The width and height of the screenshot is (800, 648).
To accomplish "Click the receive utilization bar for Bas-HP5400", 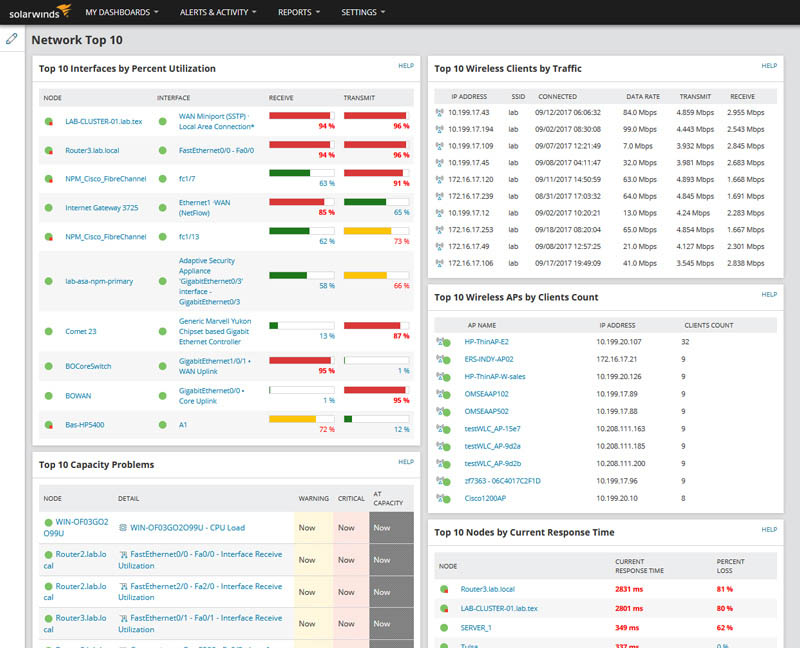I will pos(302,419).
